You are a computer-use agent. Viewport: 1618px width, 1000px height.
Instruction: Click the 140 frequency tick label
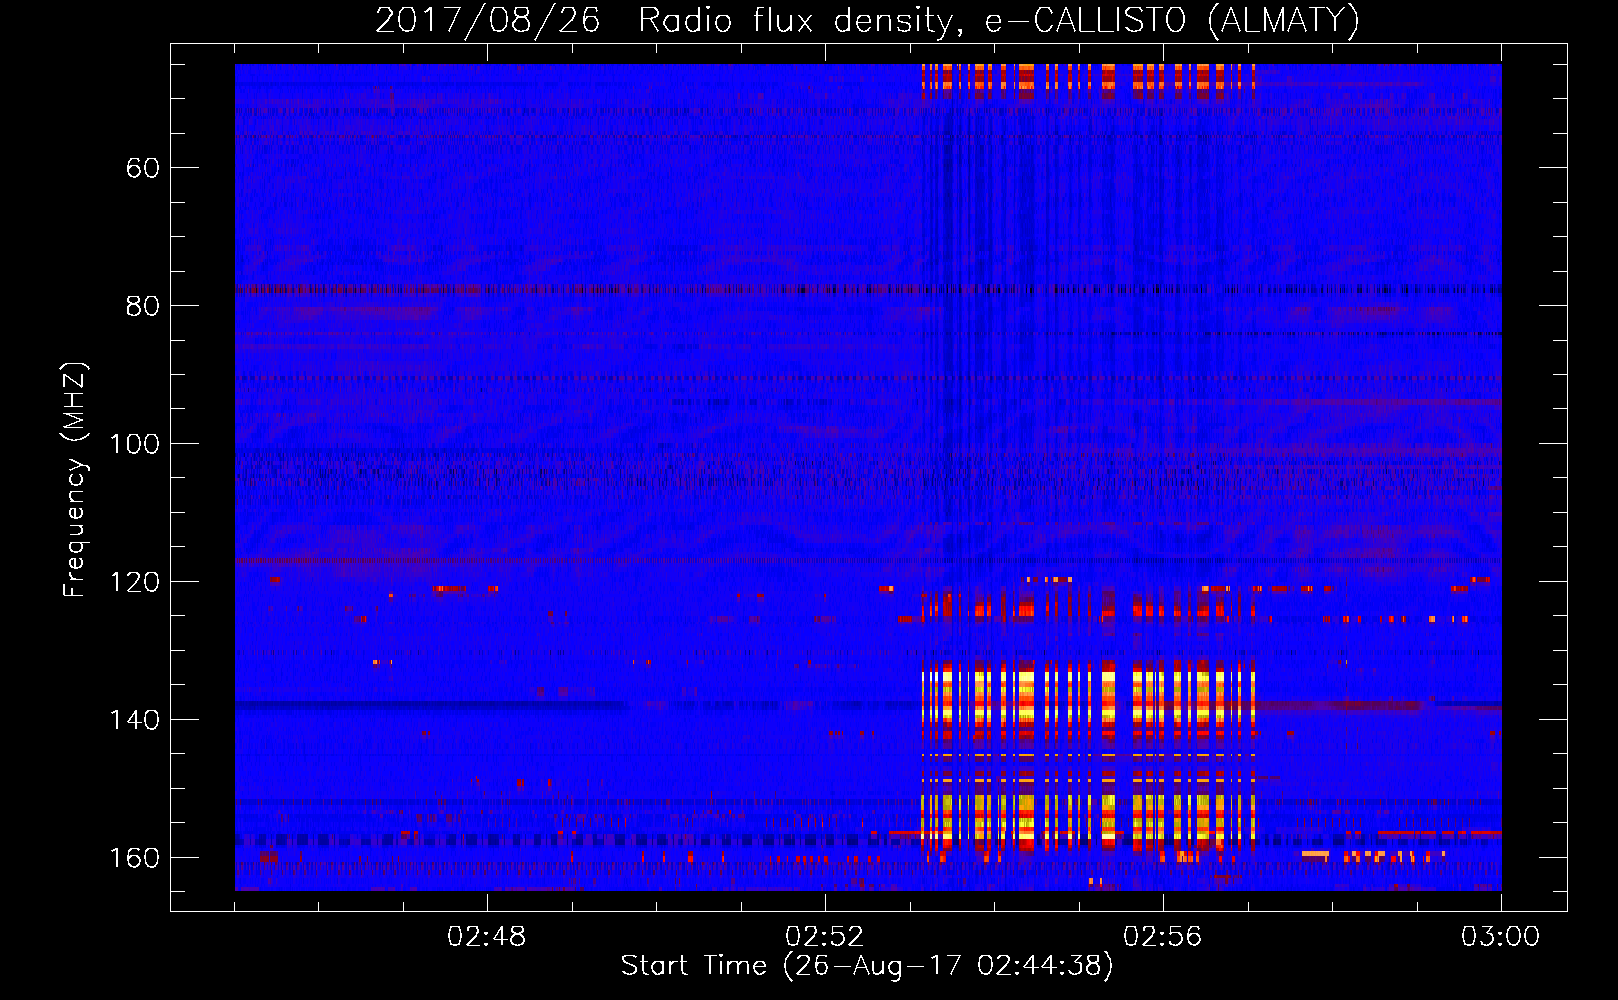(135, 720)
